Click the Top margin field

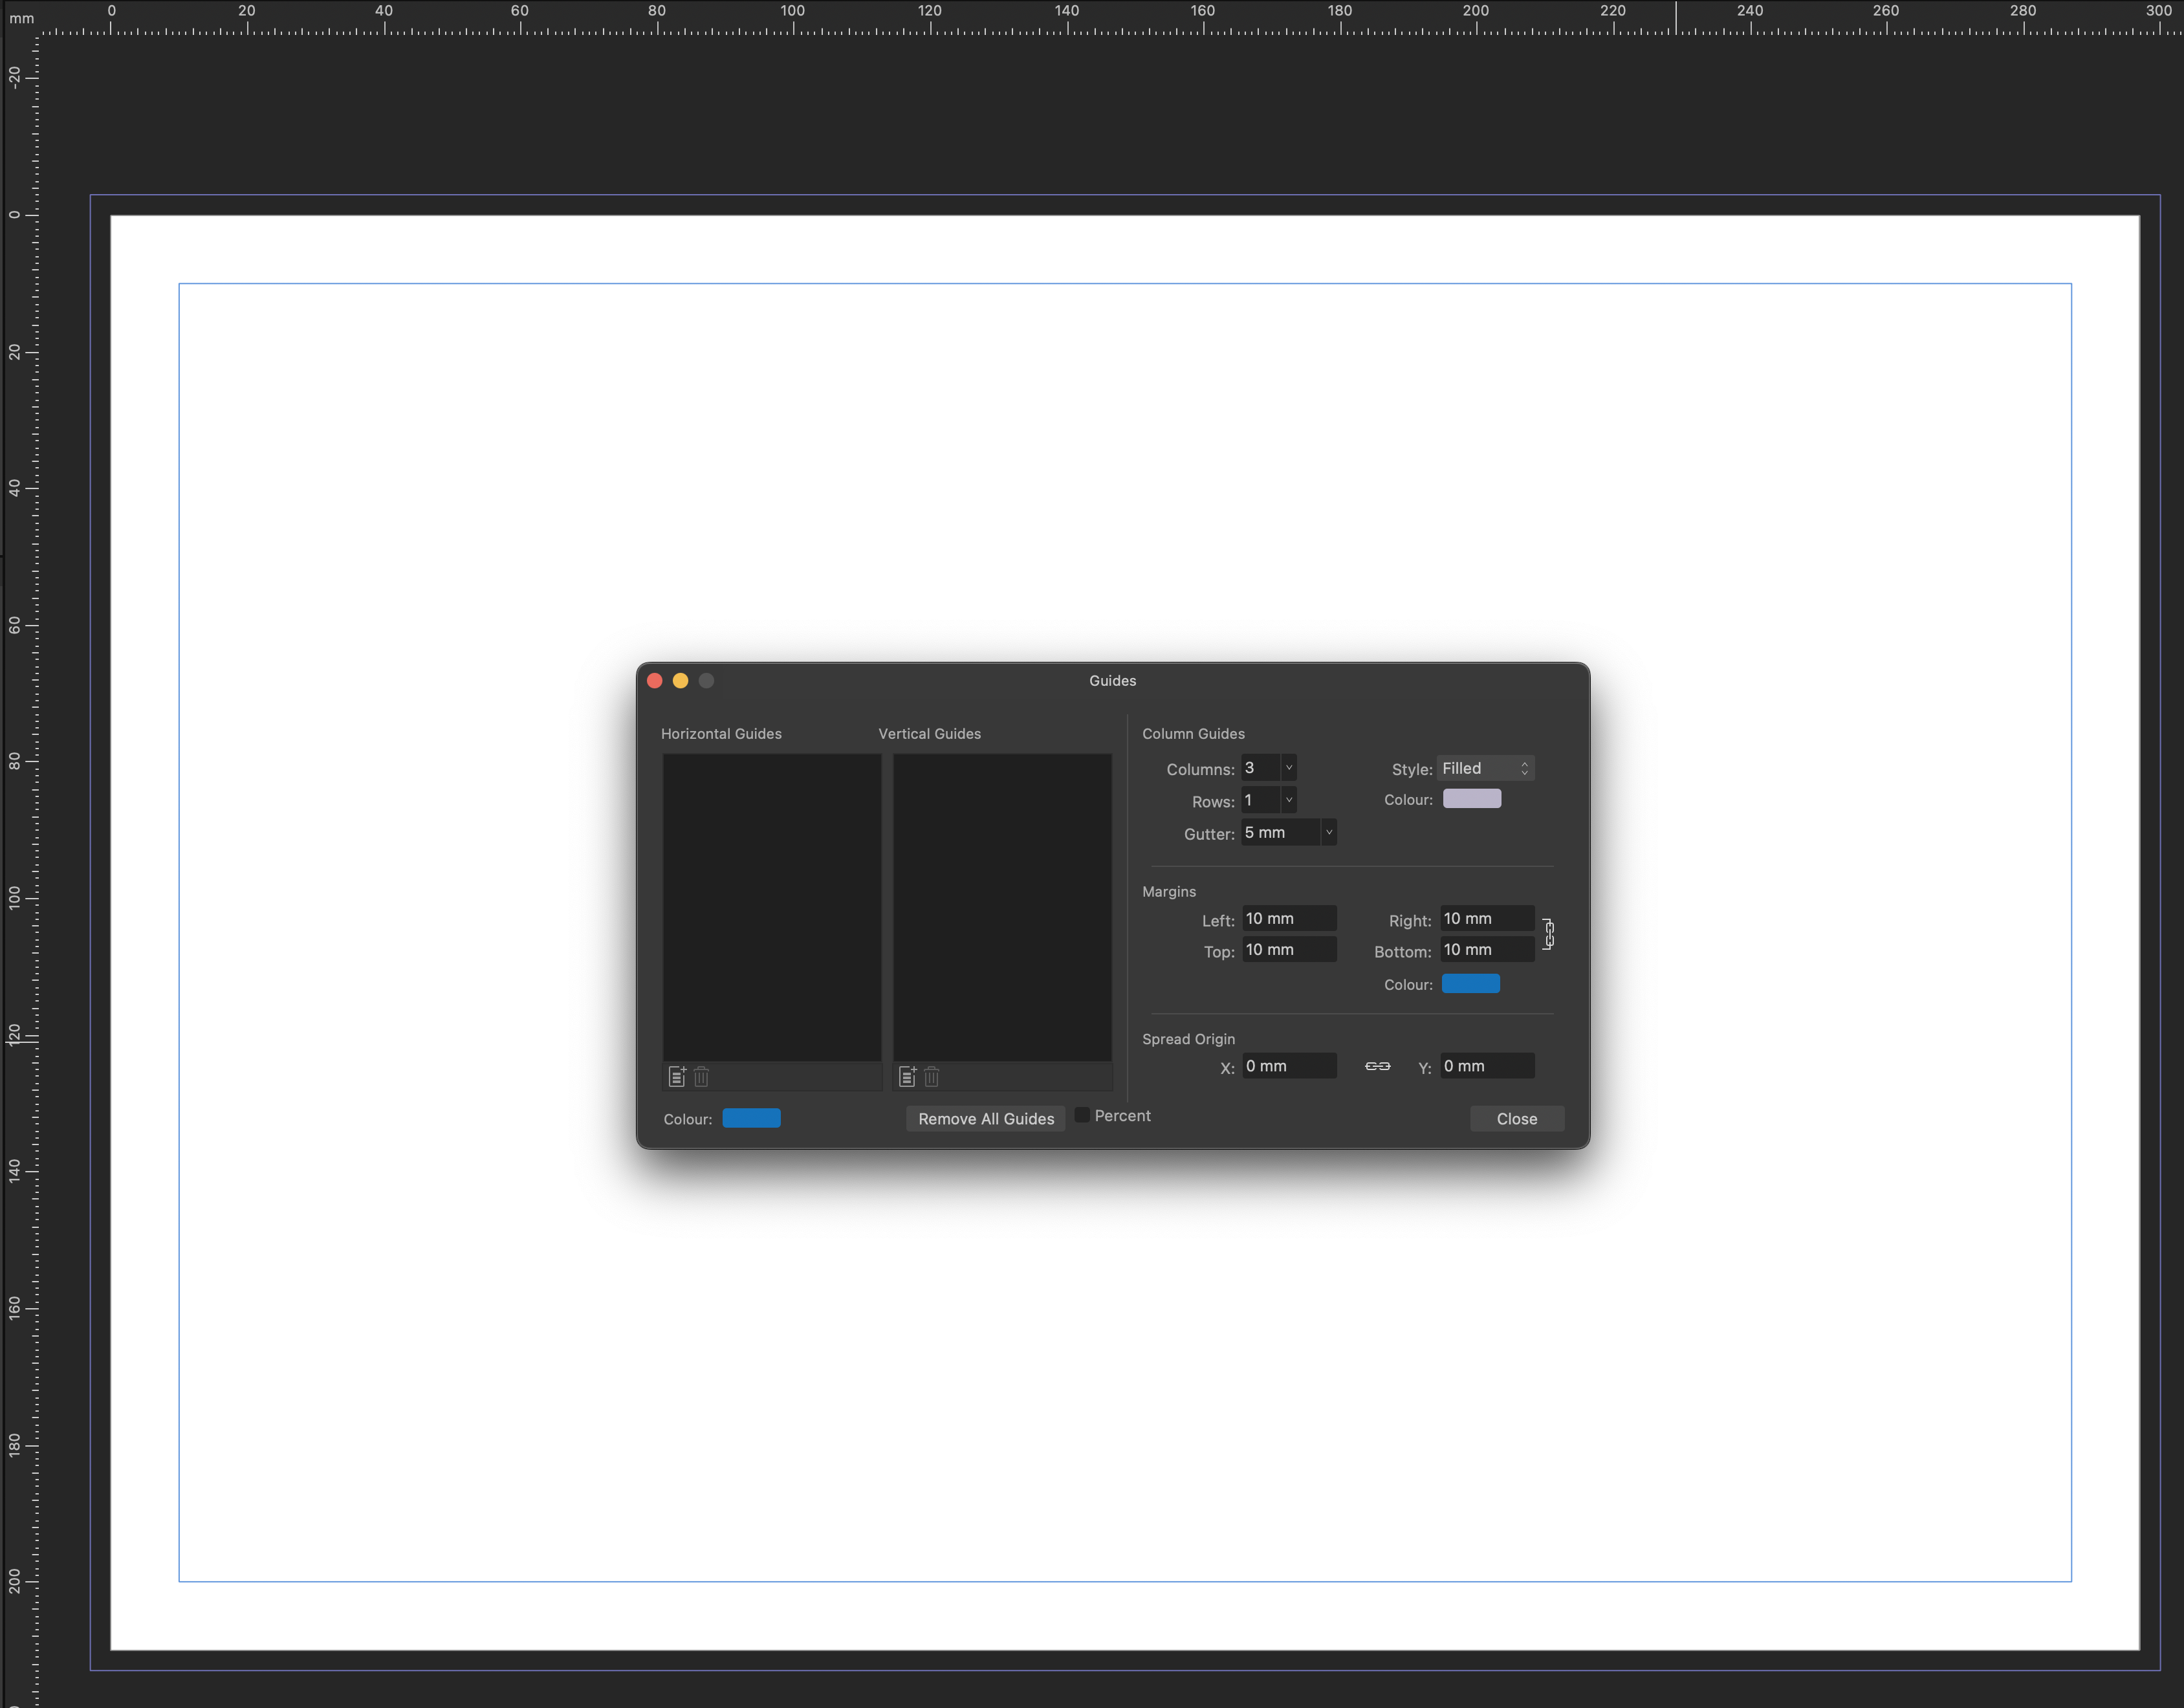coord(1290,950)
